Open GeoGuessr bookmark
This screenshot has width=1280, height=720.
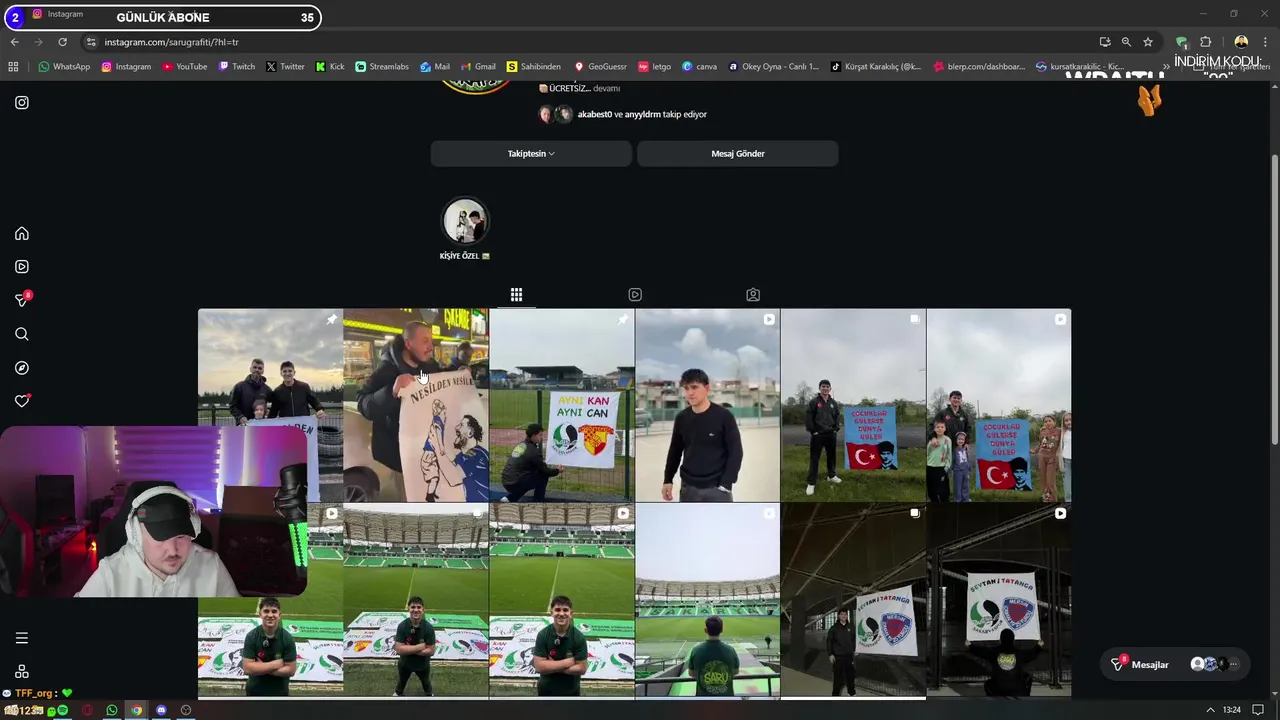click(x=600, y=67)
